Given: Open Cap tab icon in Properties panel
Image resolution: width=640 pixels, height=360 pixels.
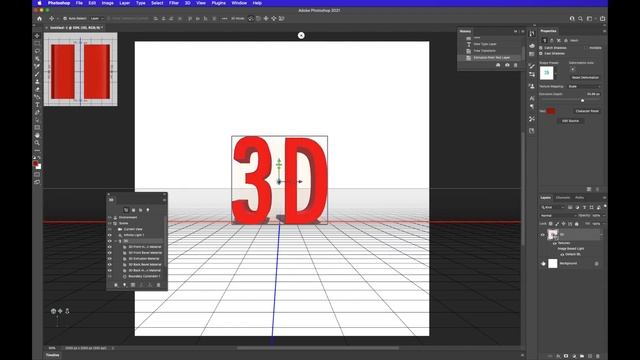Looking at the screenshot, I should (559, 40).
